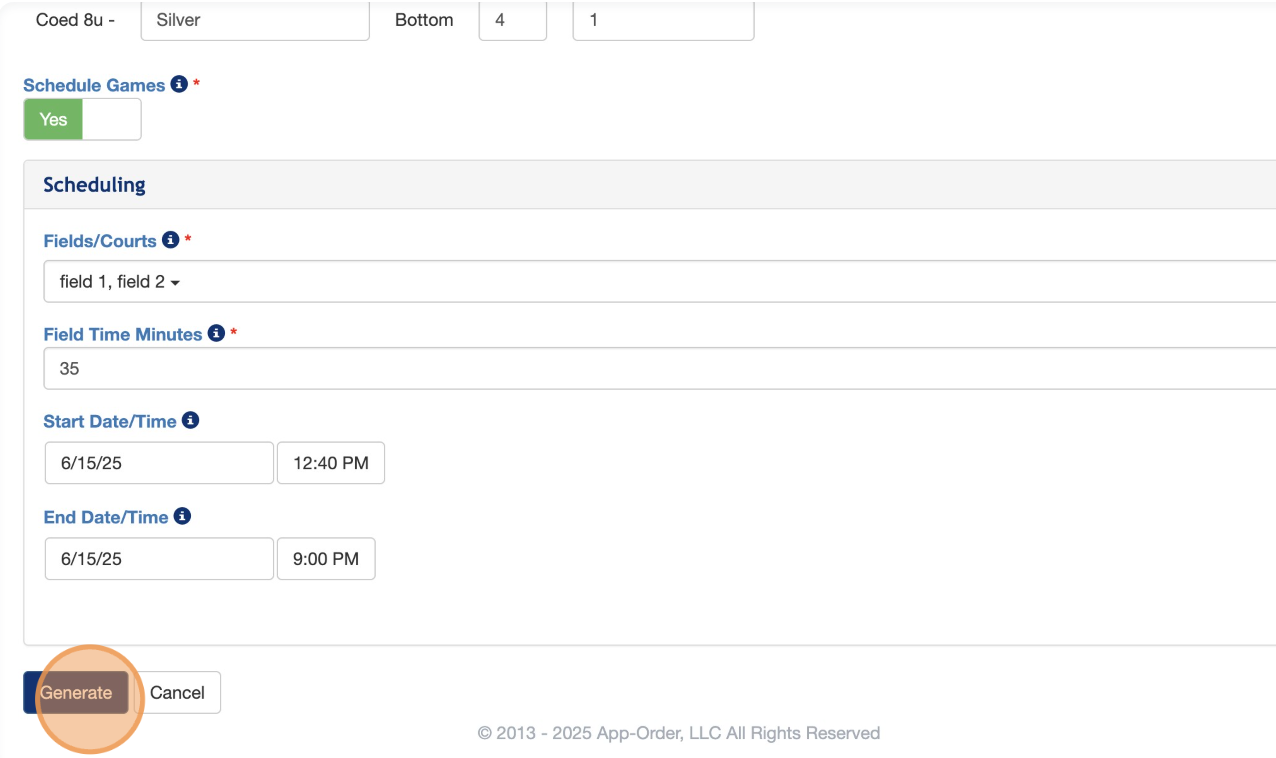Click the Schedule Games info icon
Screen dimensions: 1276x758
point(179,85)
